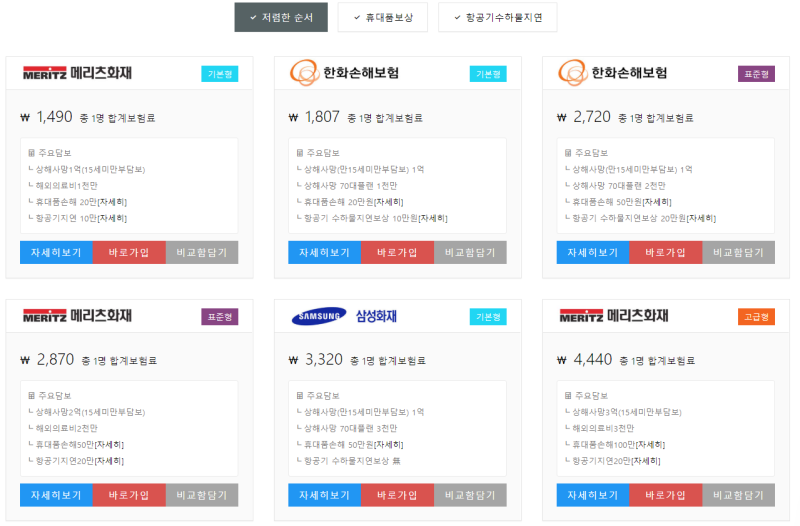Click 해외의료비2천만 on Meritz 2,870 card
Image resolution: width=800 pixels, height=526 pixels.
coord(66,429)
